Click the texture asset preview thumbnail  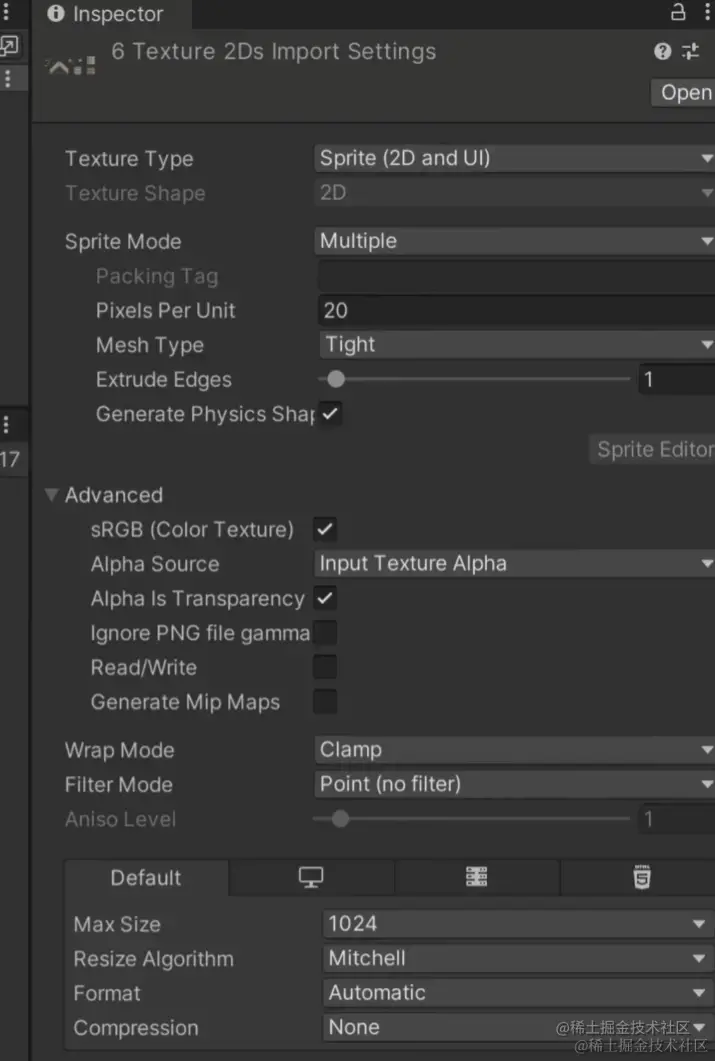pyautogui.click(x=71, y=66)
